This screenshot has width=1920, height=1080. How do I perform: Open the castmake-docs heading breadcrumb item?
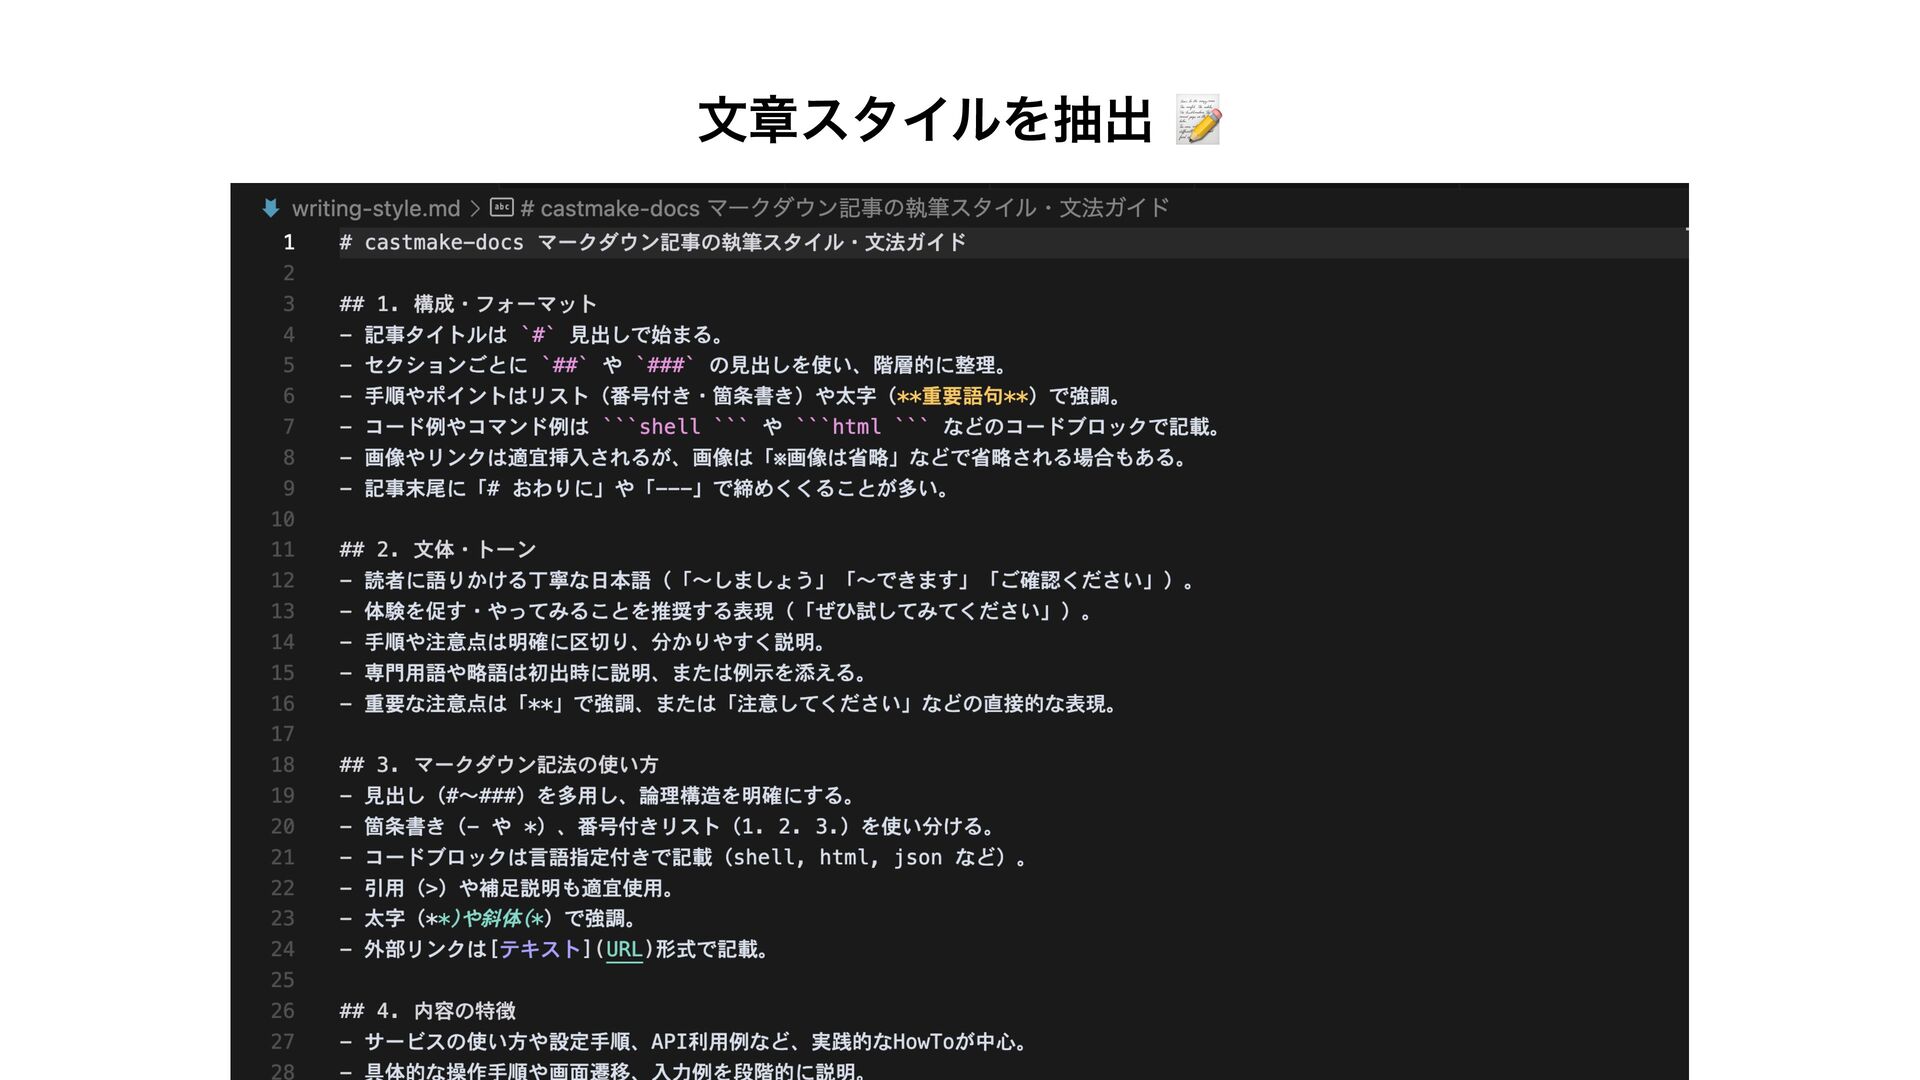(x=845, y=208)
